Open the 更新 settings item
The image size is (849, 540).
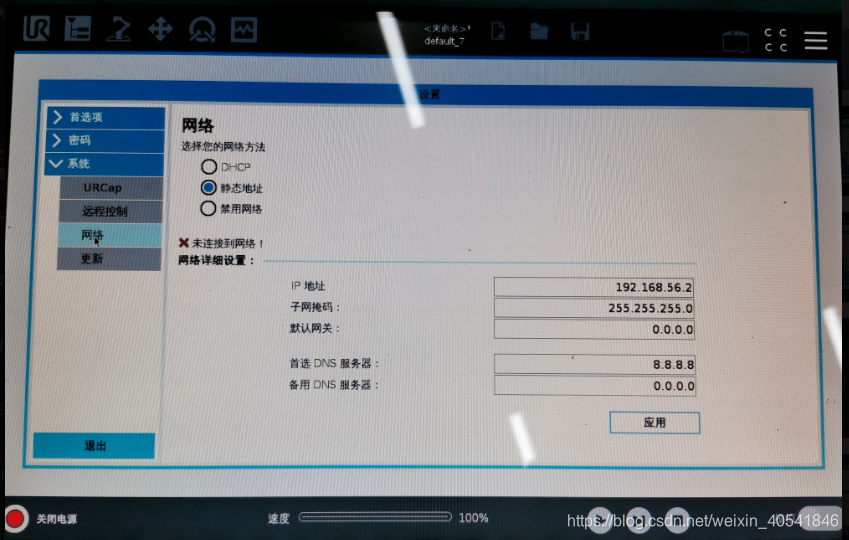click(109, 258)
